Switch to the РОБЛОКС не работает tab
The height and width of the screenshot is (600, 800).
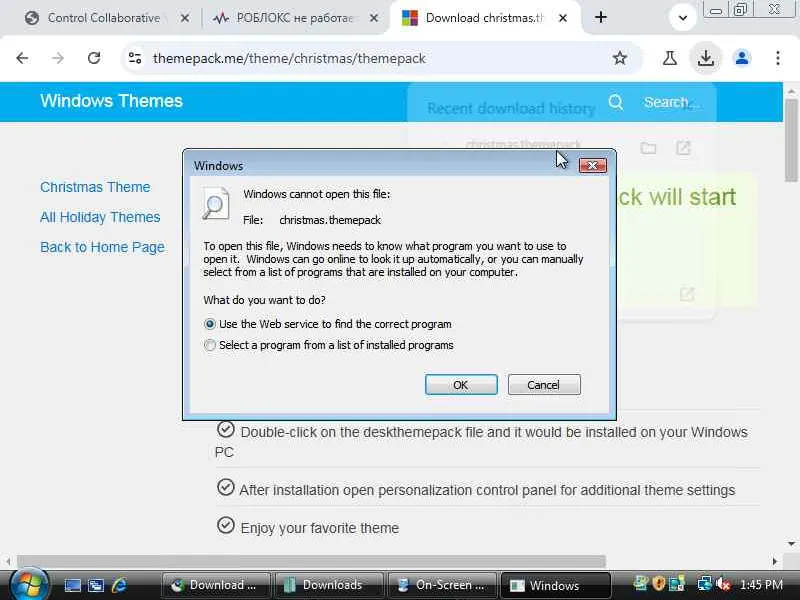tap(294, 18)
